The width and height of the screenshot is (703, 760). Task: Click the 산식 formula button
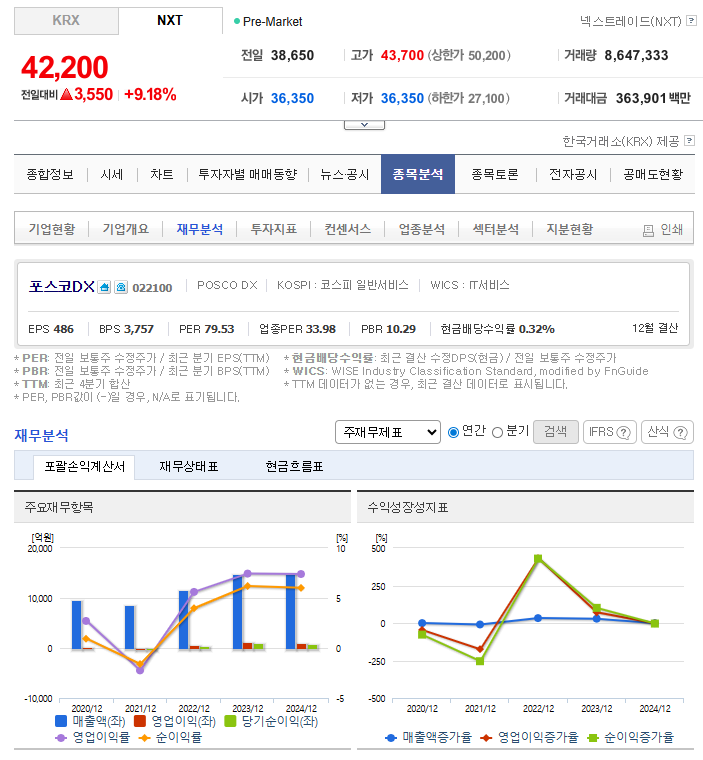pos(667,432)
